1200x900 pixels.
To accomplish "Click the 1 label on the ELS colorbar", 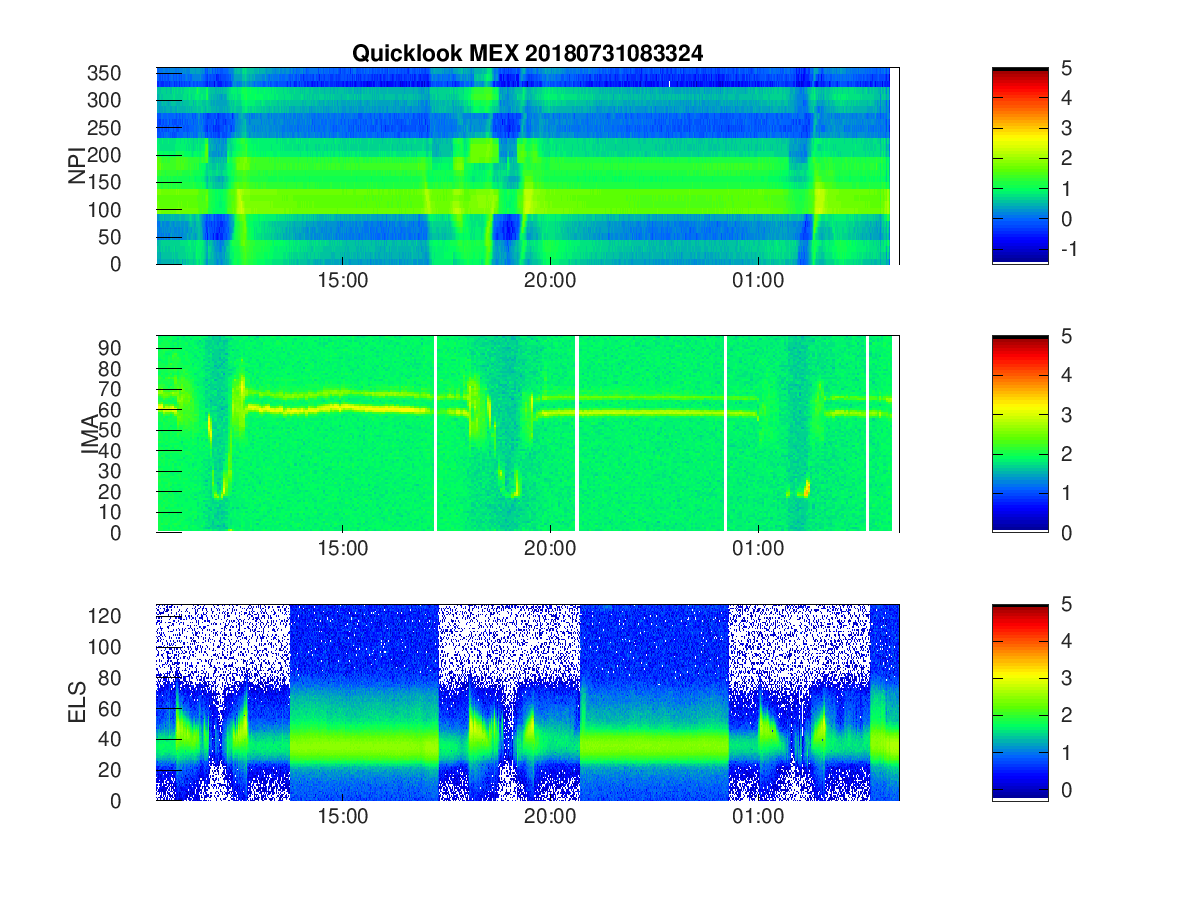I will pos(1066,752).
